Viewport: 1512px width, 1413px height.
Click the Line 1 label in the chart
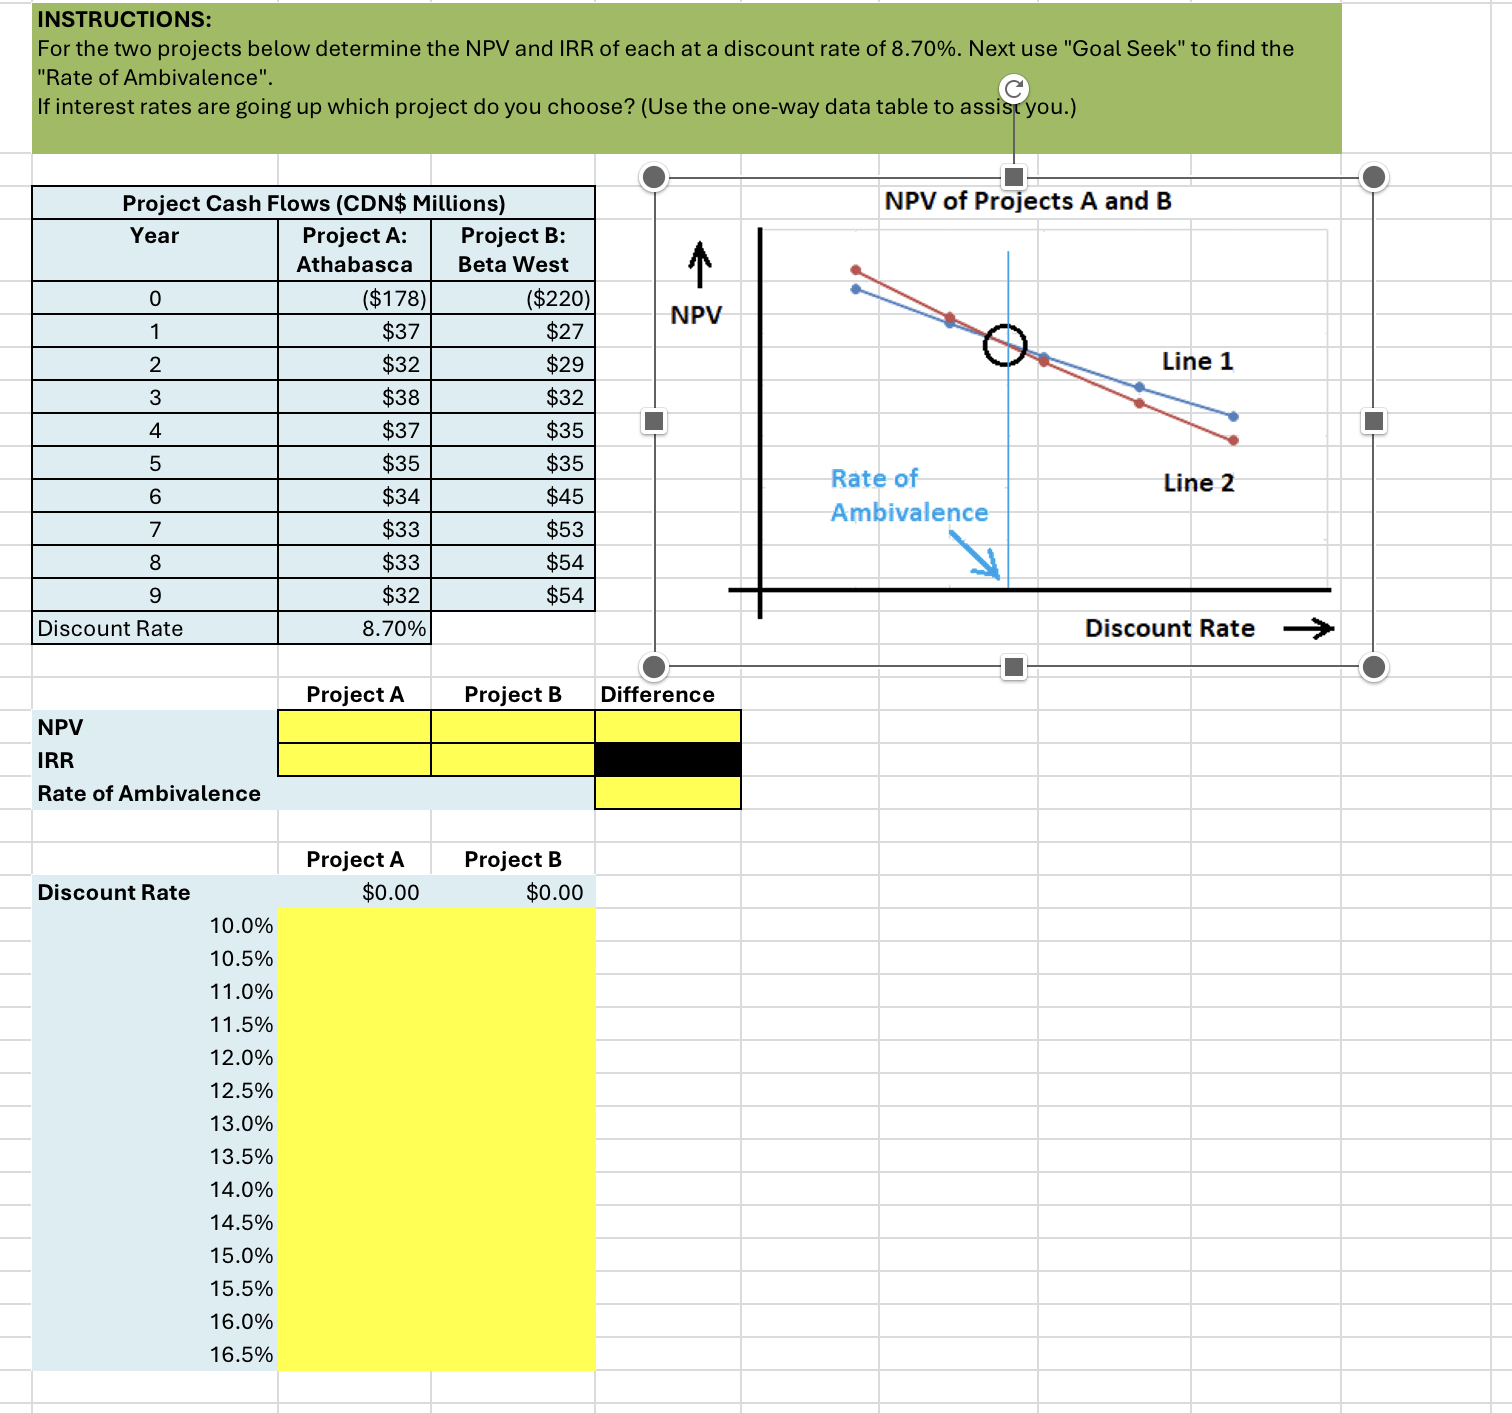(1198, 361)
